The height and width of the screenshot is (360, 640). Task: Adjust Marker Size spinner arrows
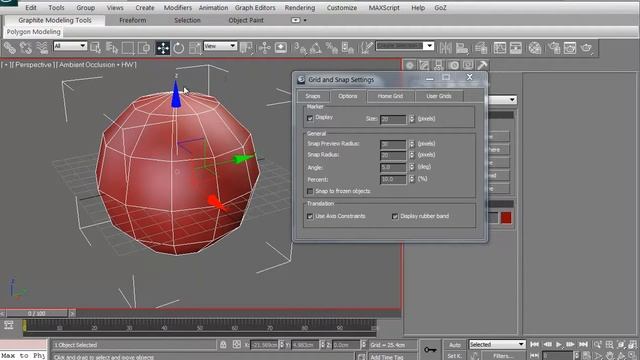click(x=411, y=119)
